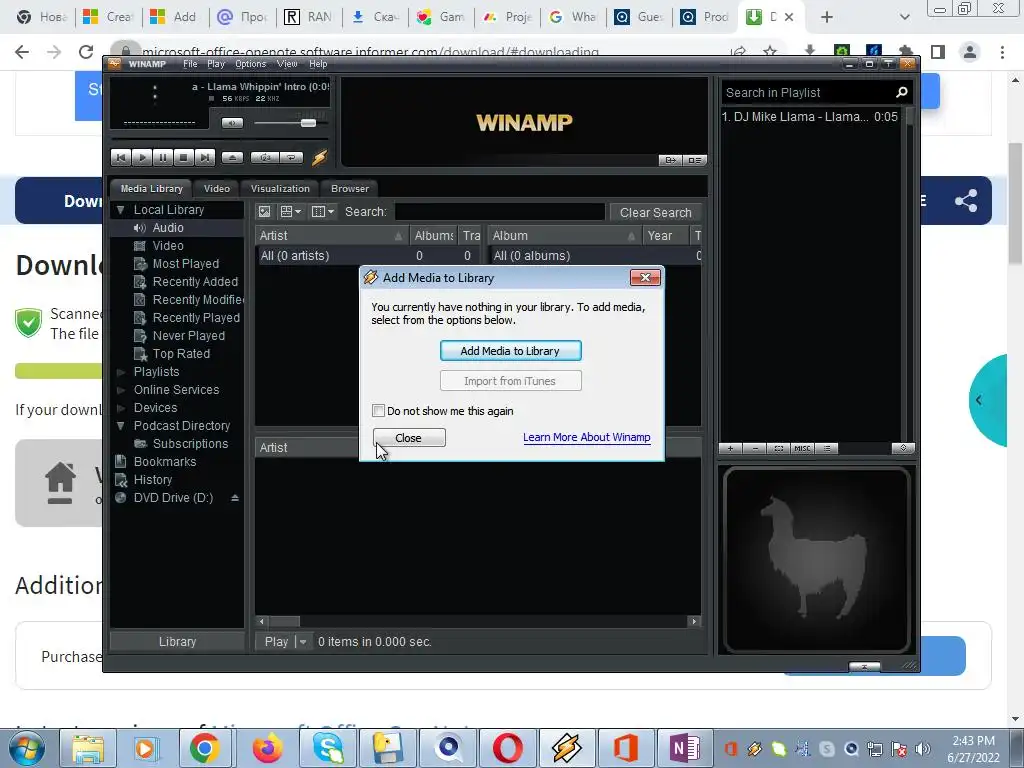Mute audio with the speaker button
1024x768 pixels.
(x=232, y=123)
